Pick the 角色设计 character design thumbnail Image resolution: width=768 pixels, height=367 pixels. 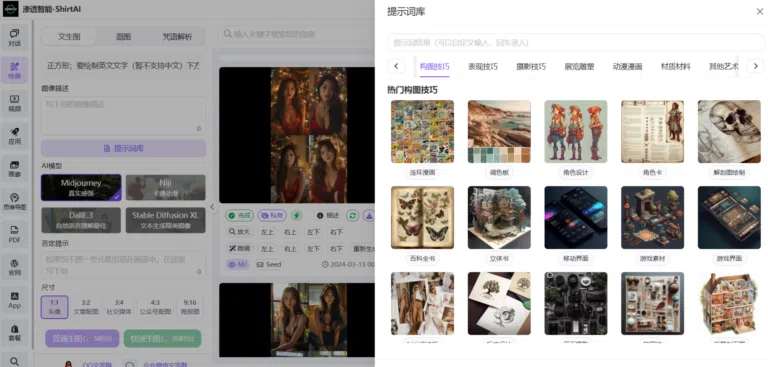coord(576,132)
